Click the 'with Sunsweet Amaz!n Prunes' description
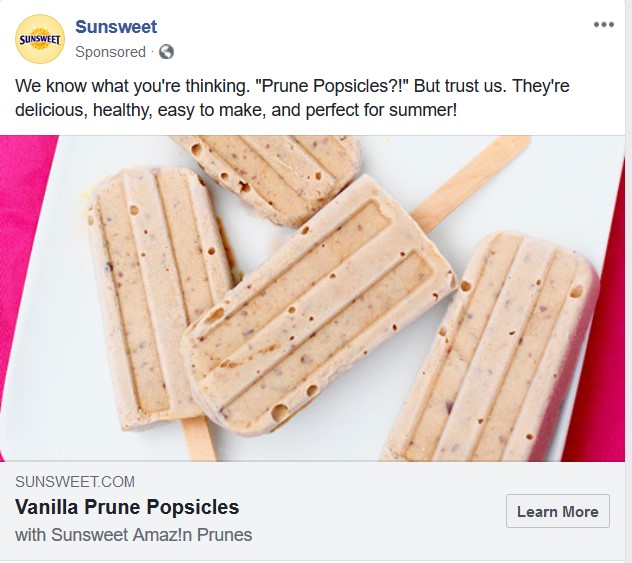The height and width of the screenshot is (563, 632). 133,535
